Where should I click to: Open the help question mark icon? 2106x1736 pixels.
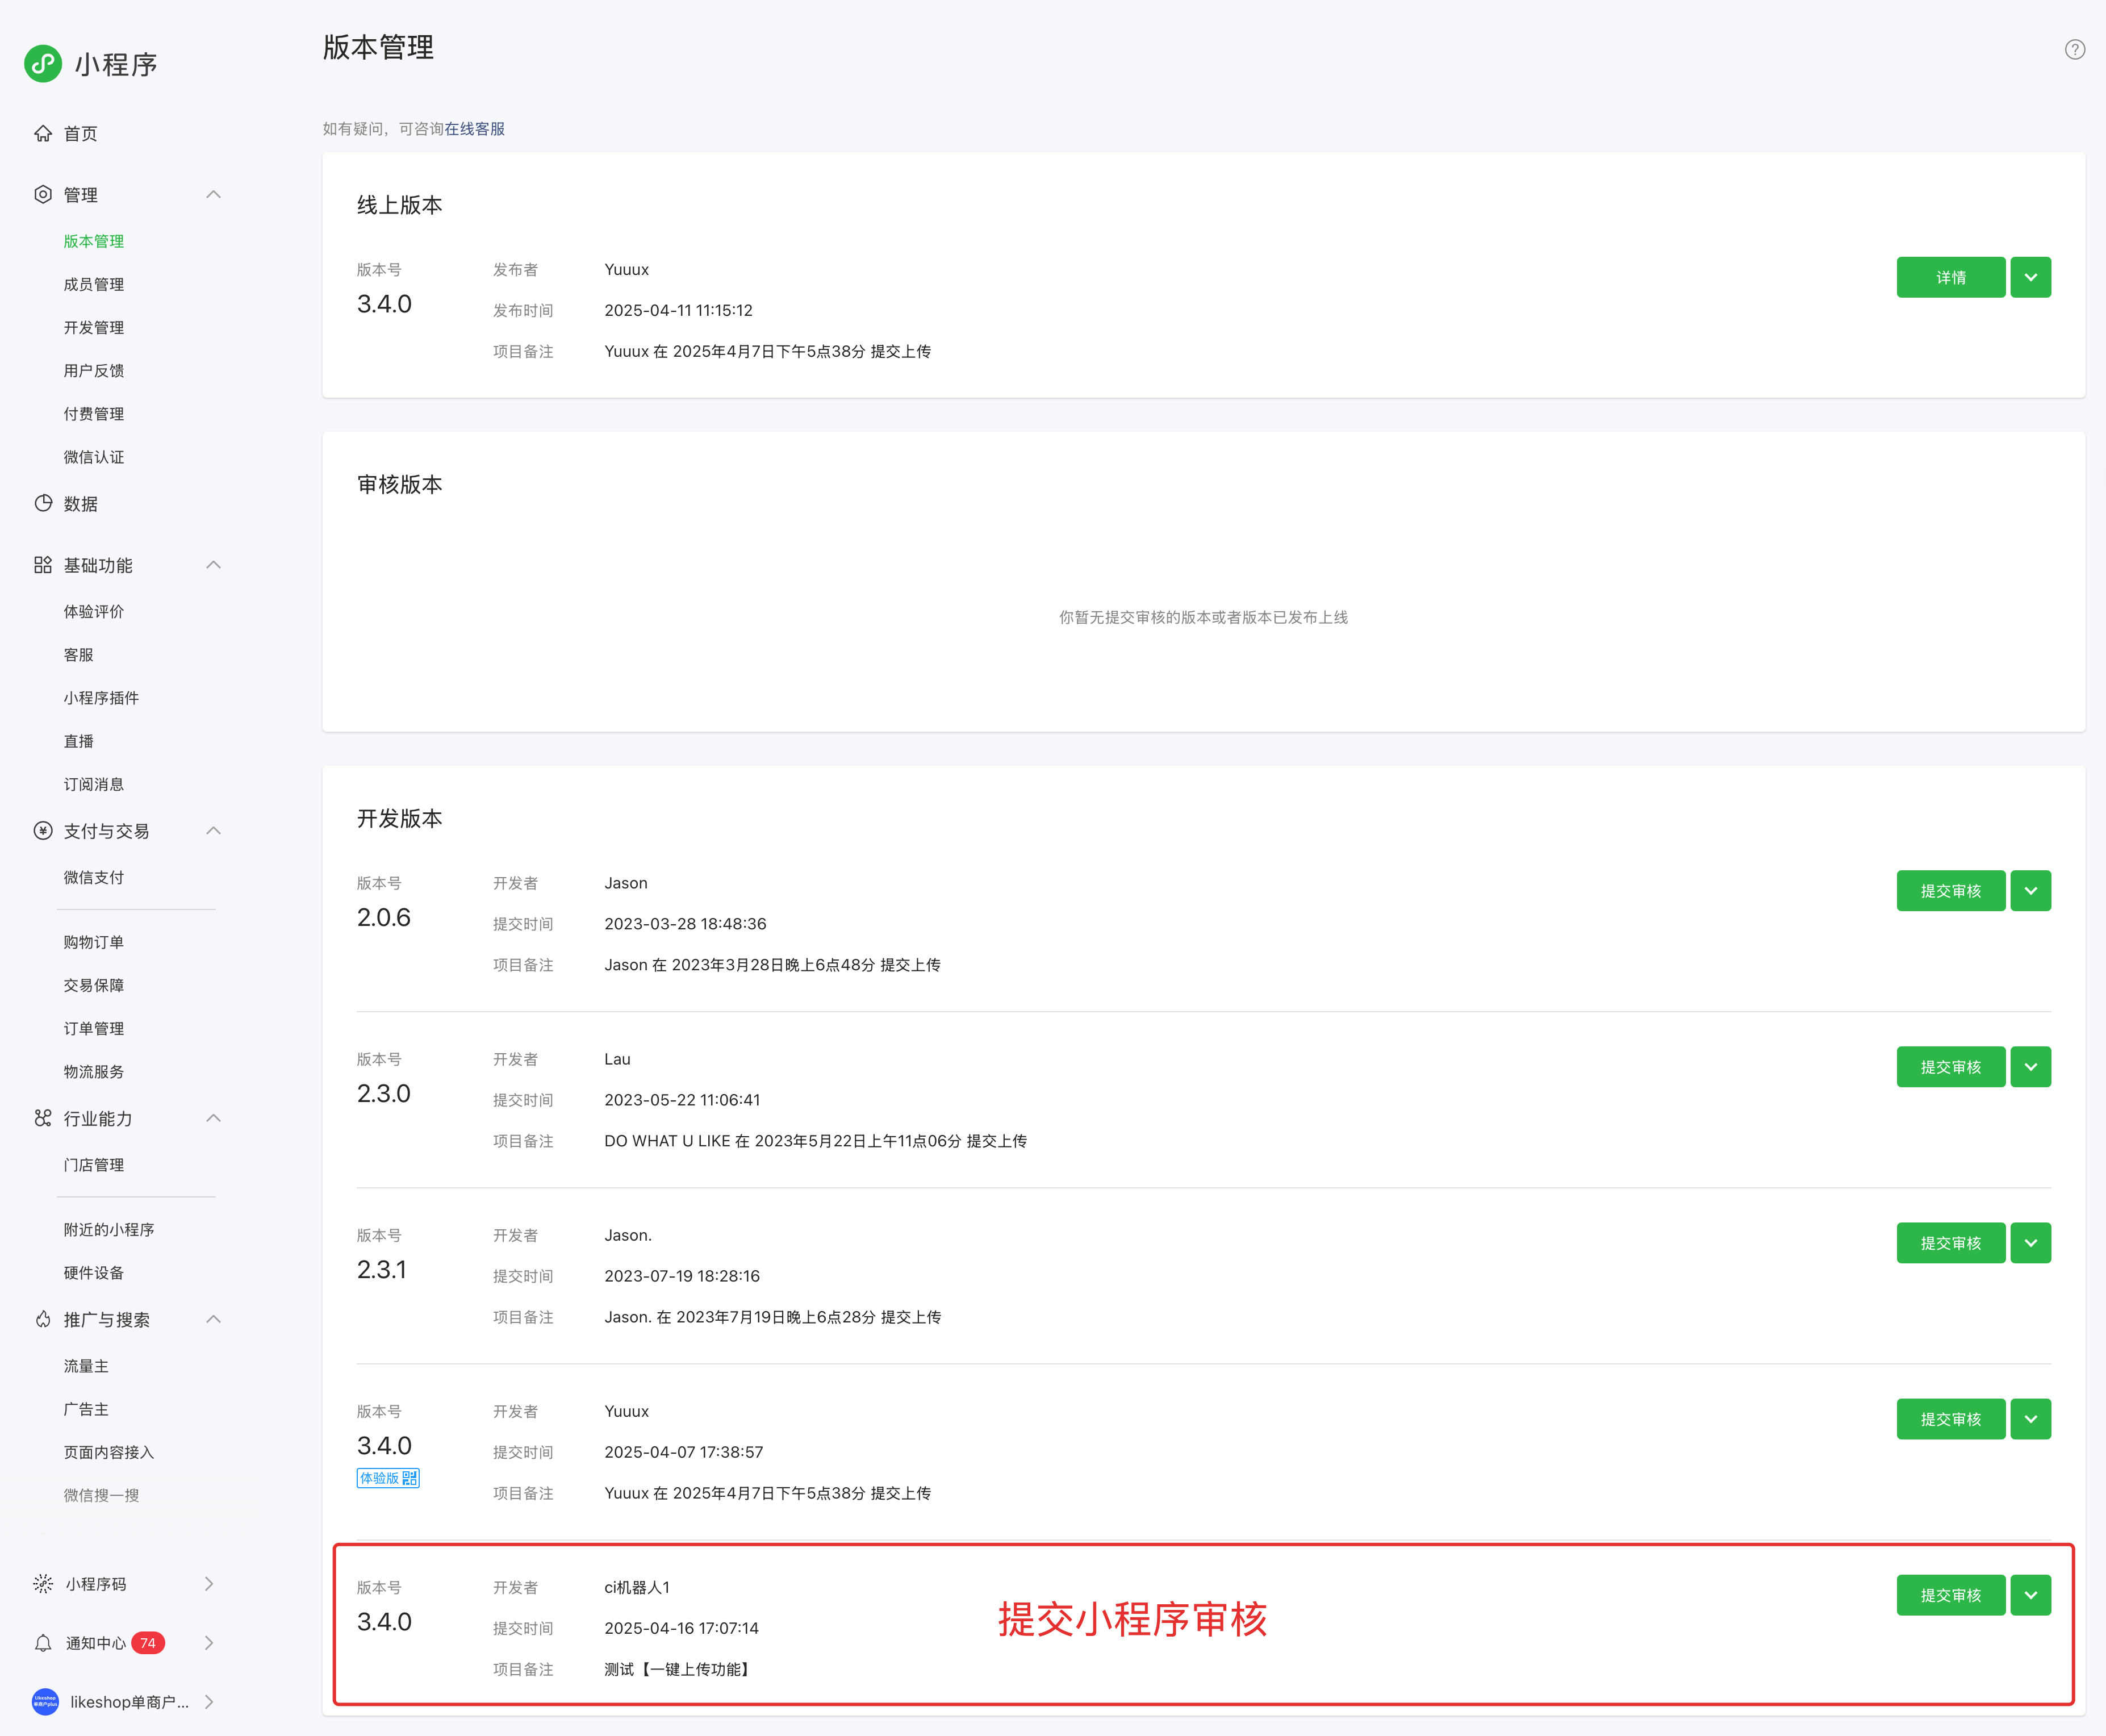(x=2075, y=49)
